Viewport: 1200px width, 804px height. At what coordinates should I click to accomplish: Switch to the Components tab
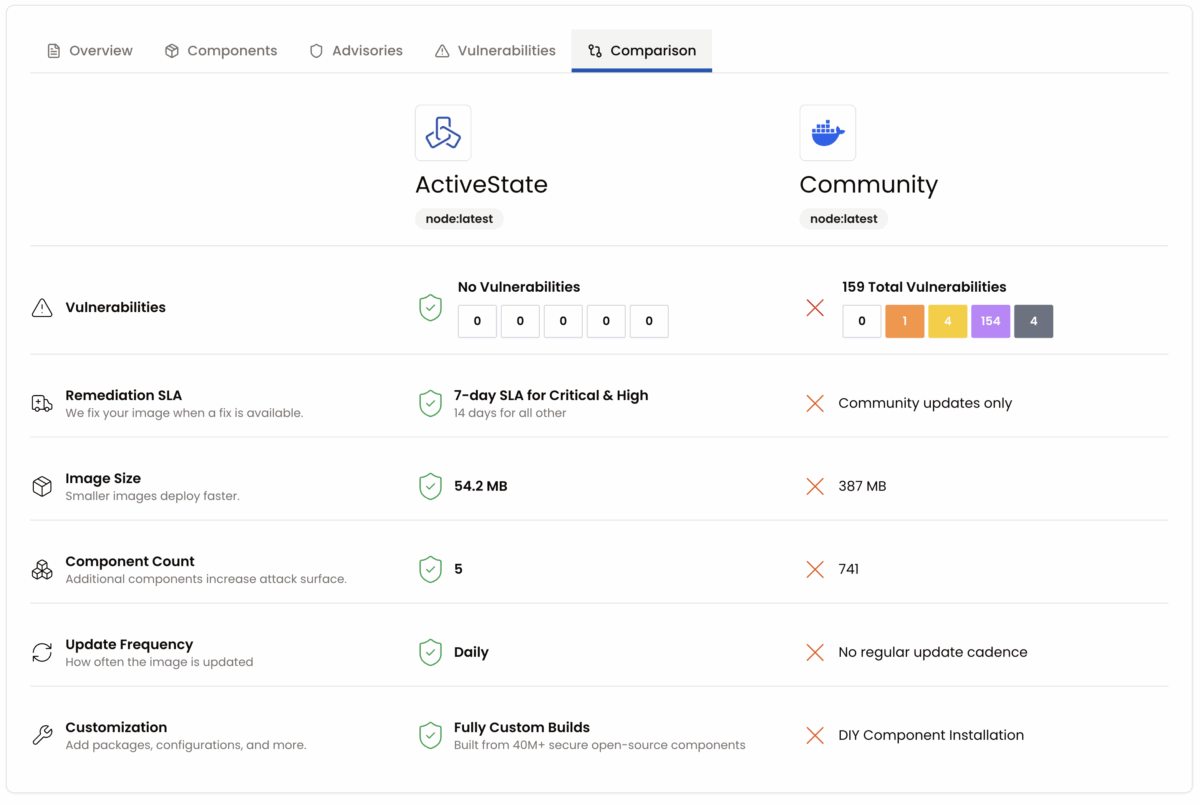(x=221, y=51)
